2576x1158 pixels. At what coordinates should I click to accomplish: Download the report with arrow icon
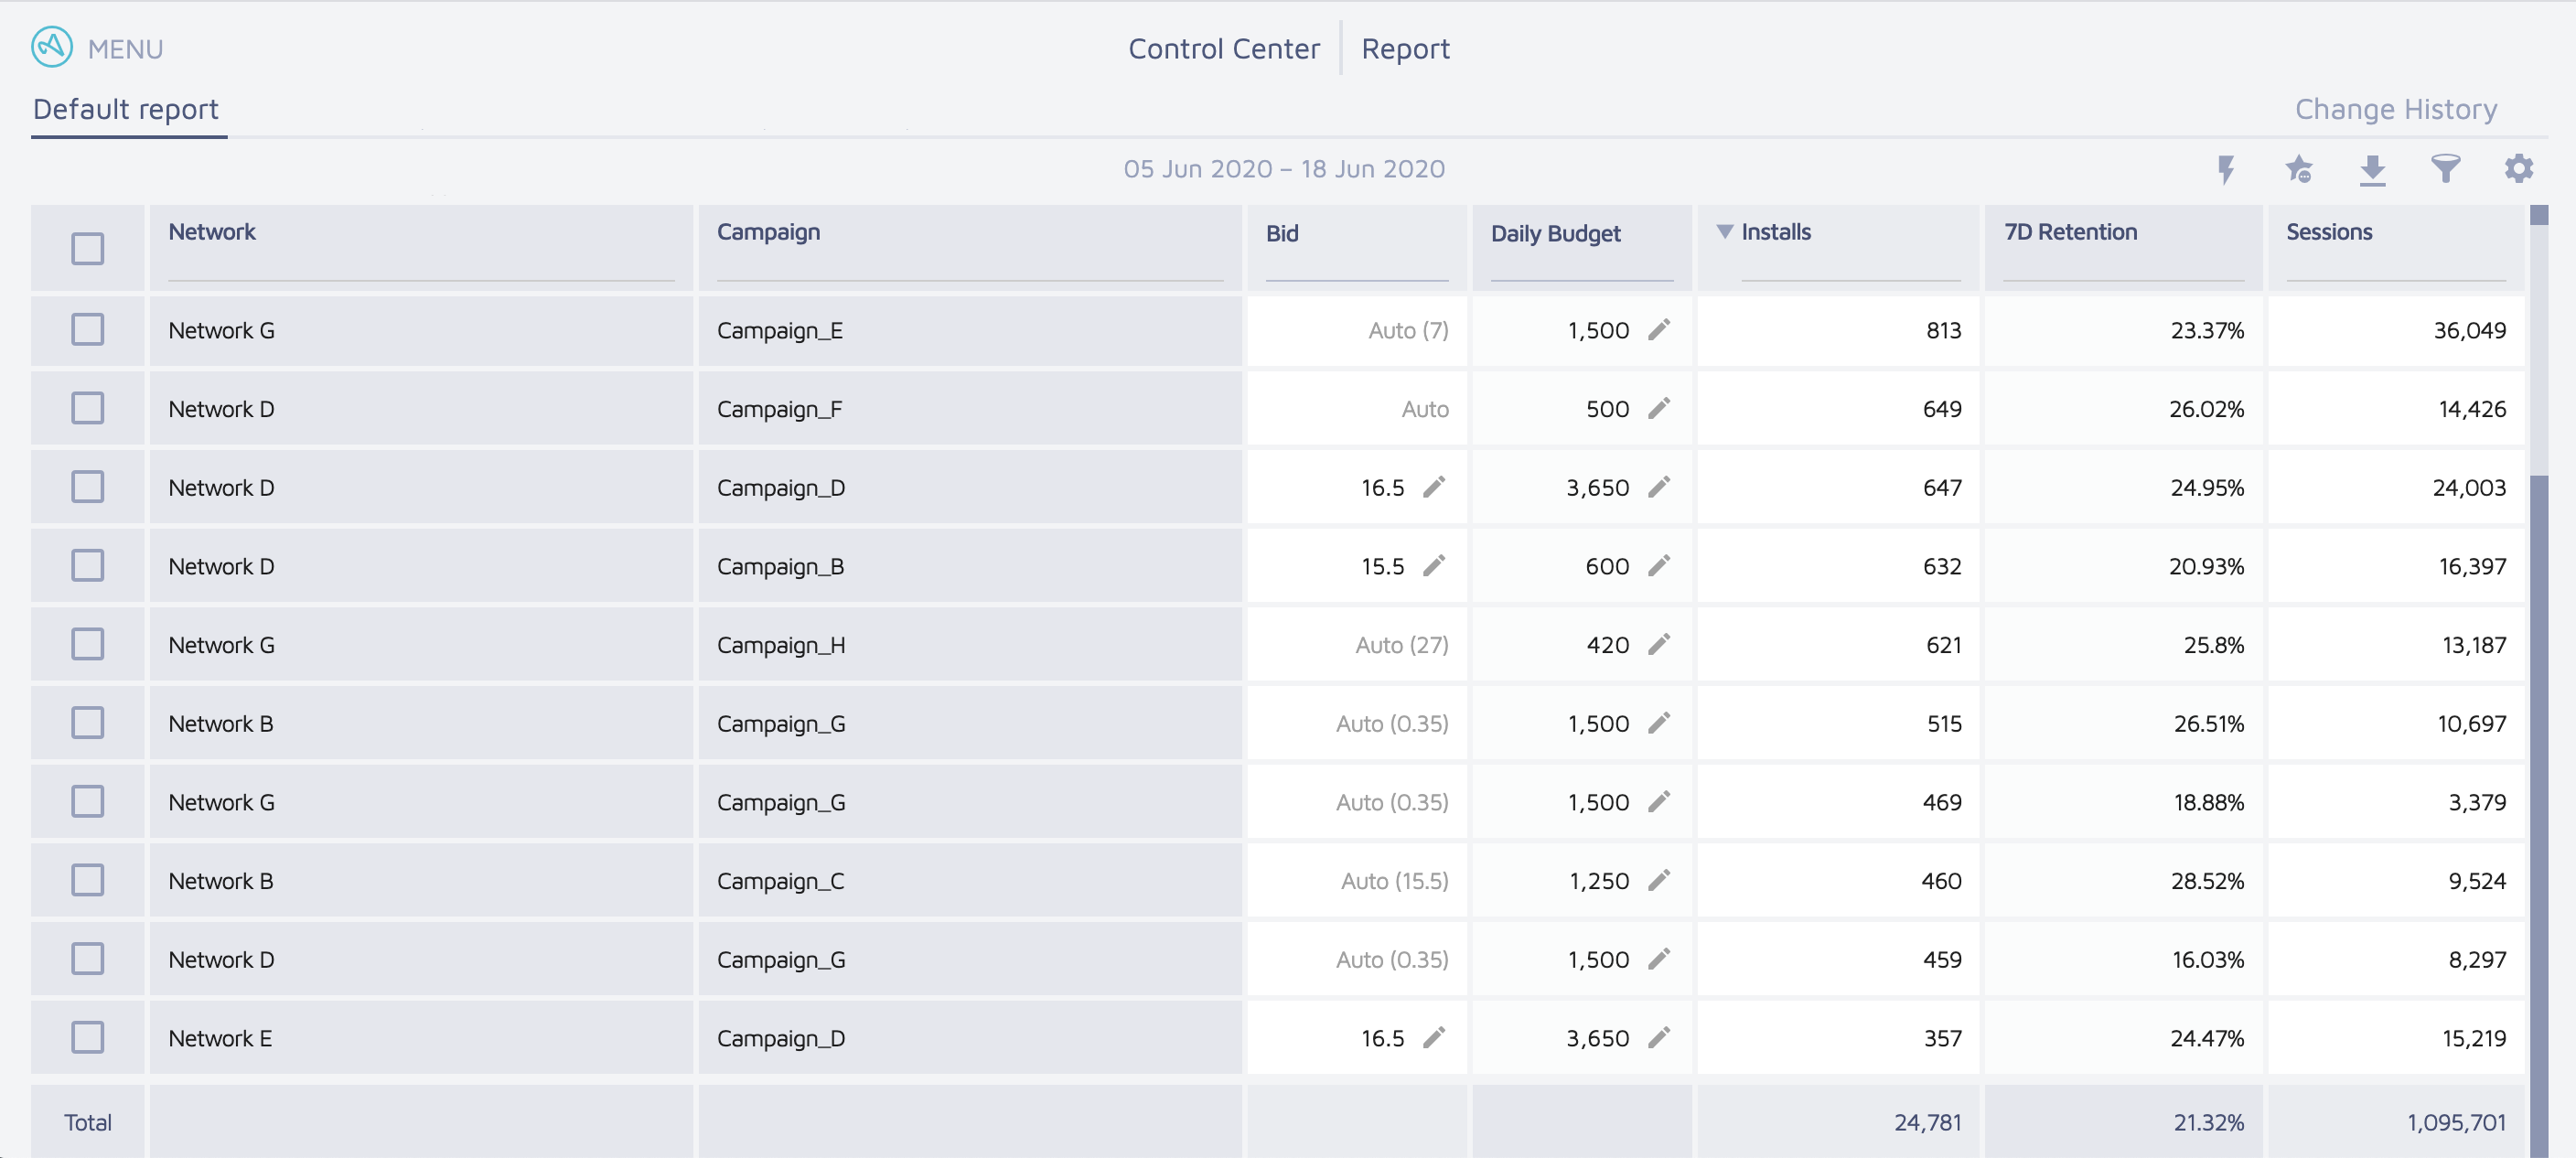[2372, 169]
